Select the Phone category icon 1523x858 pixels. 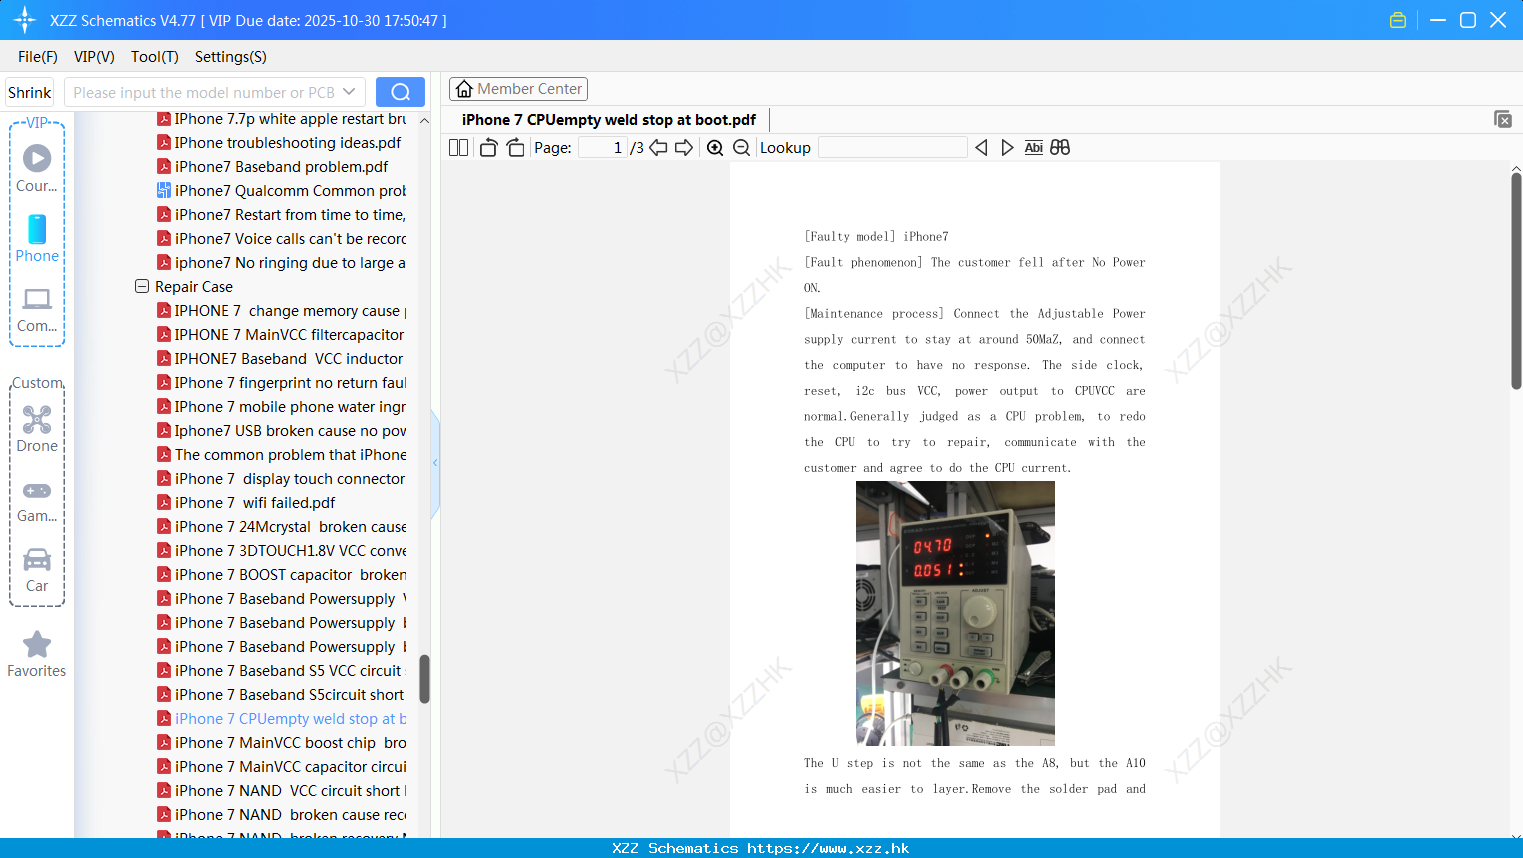37,239
